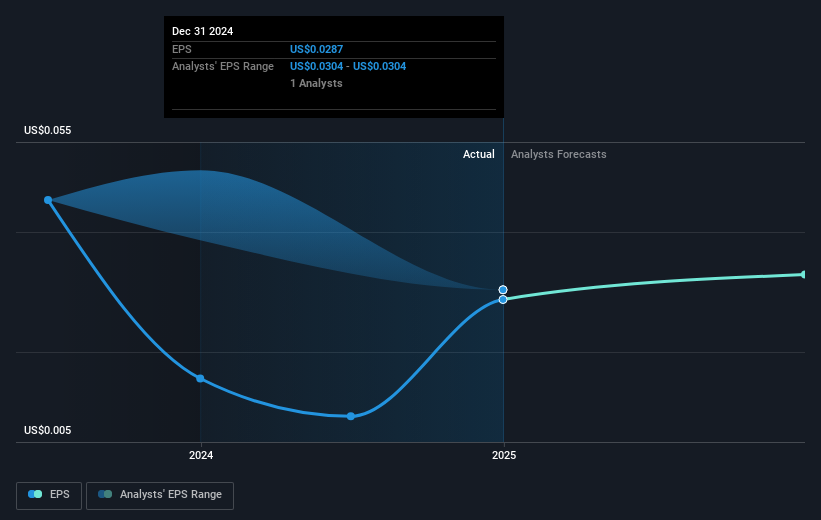Click the second US$0.0304 range value in tooltip

coord(379,67)
